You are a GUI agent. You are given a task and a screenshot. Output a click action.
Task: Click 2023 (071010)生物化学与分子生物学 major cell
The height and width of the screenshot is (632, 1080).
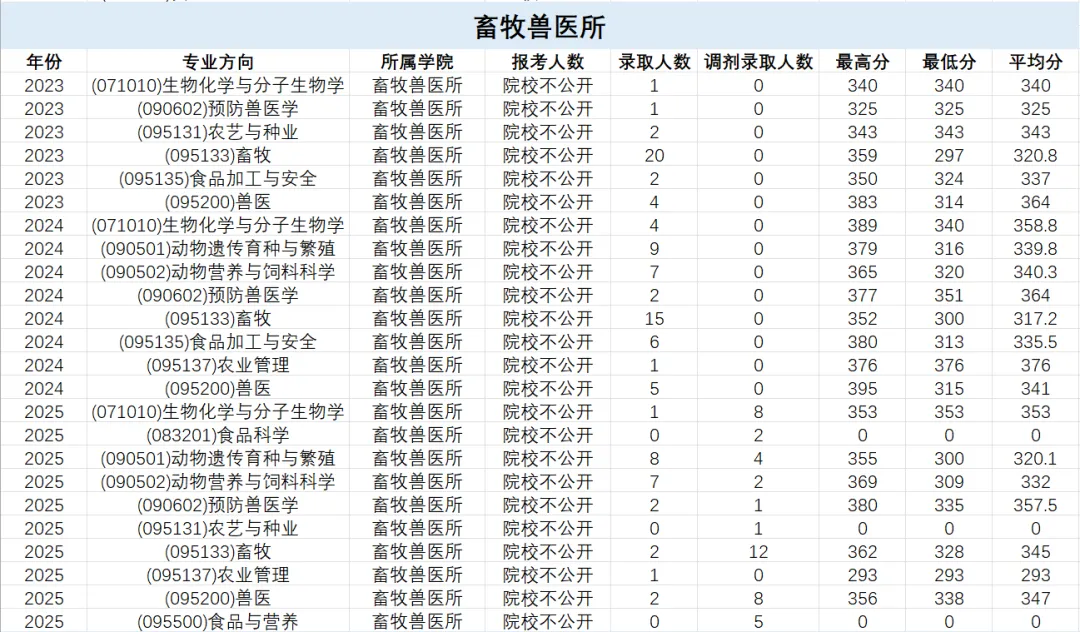(x=218, y=85)
